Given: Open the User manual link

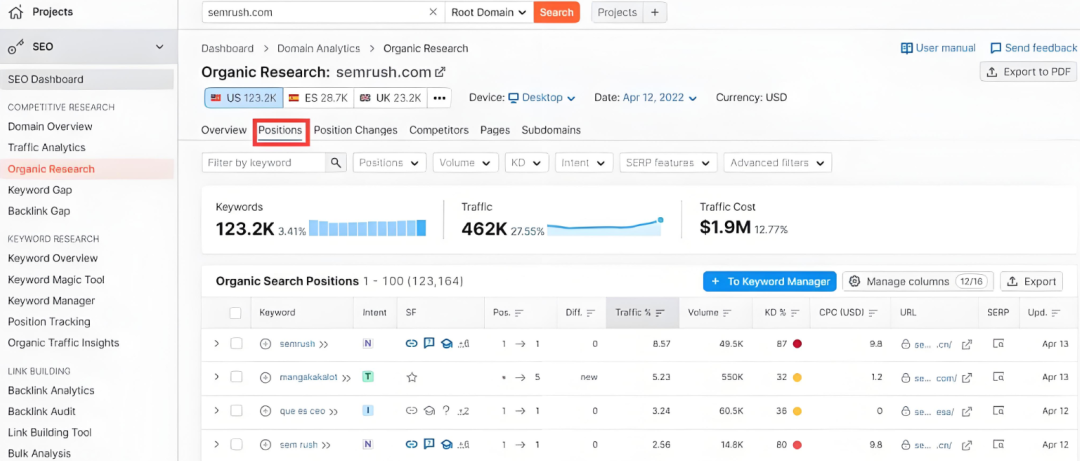Looking at the screenshot, I should [x=938, y=48].
